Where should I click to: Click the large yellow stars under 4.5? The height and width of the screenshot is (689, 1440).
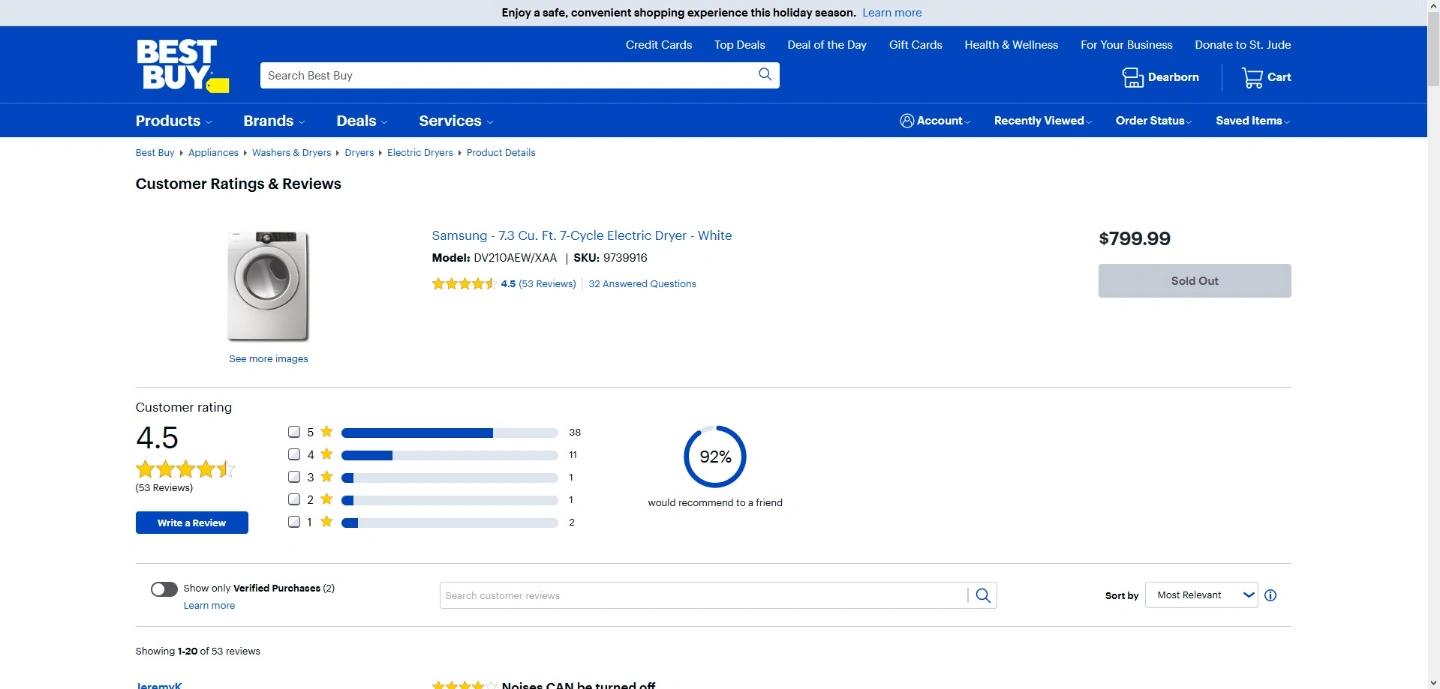point(185,469)
